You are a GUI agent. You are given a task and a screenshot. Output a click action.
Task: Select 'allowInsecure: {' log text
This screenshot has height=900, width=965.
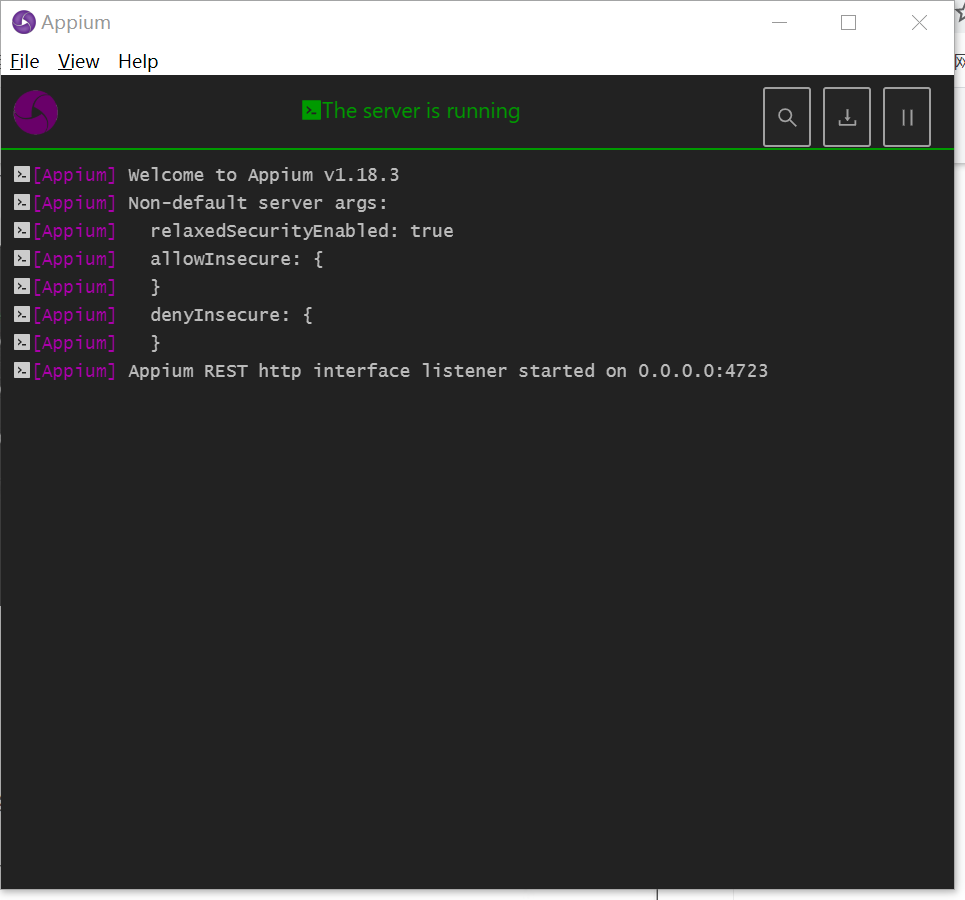click(236, 259)
